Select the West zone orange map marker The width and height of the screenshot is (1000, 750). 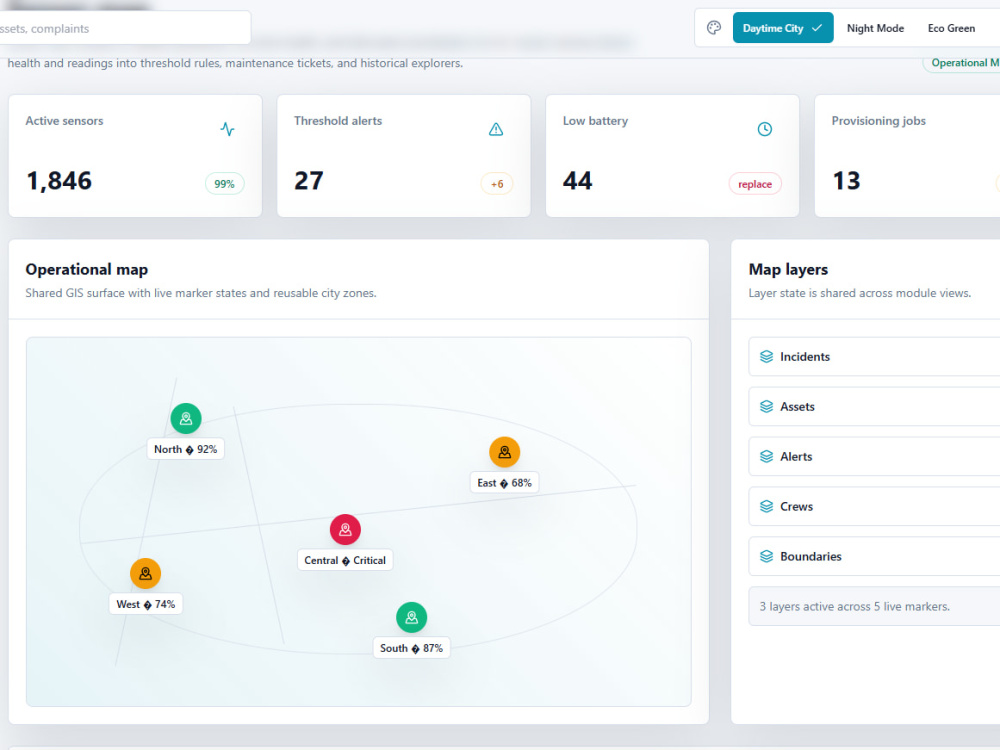pyautogui.click(x=145, y=573)
